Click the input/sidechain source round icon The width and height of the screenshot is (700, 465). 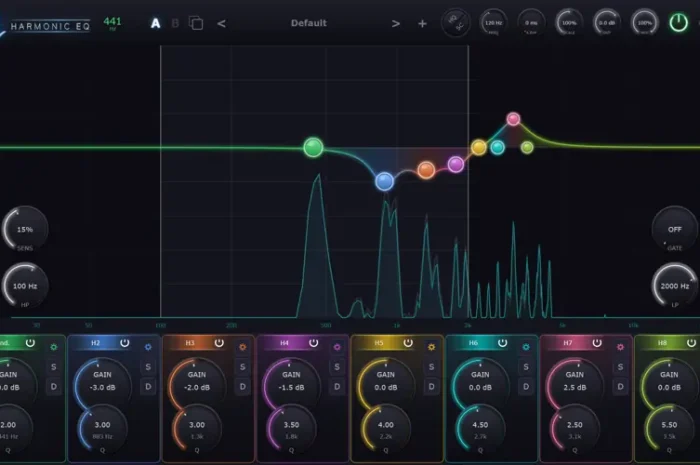[456, 23]
